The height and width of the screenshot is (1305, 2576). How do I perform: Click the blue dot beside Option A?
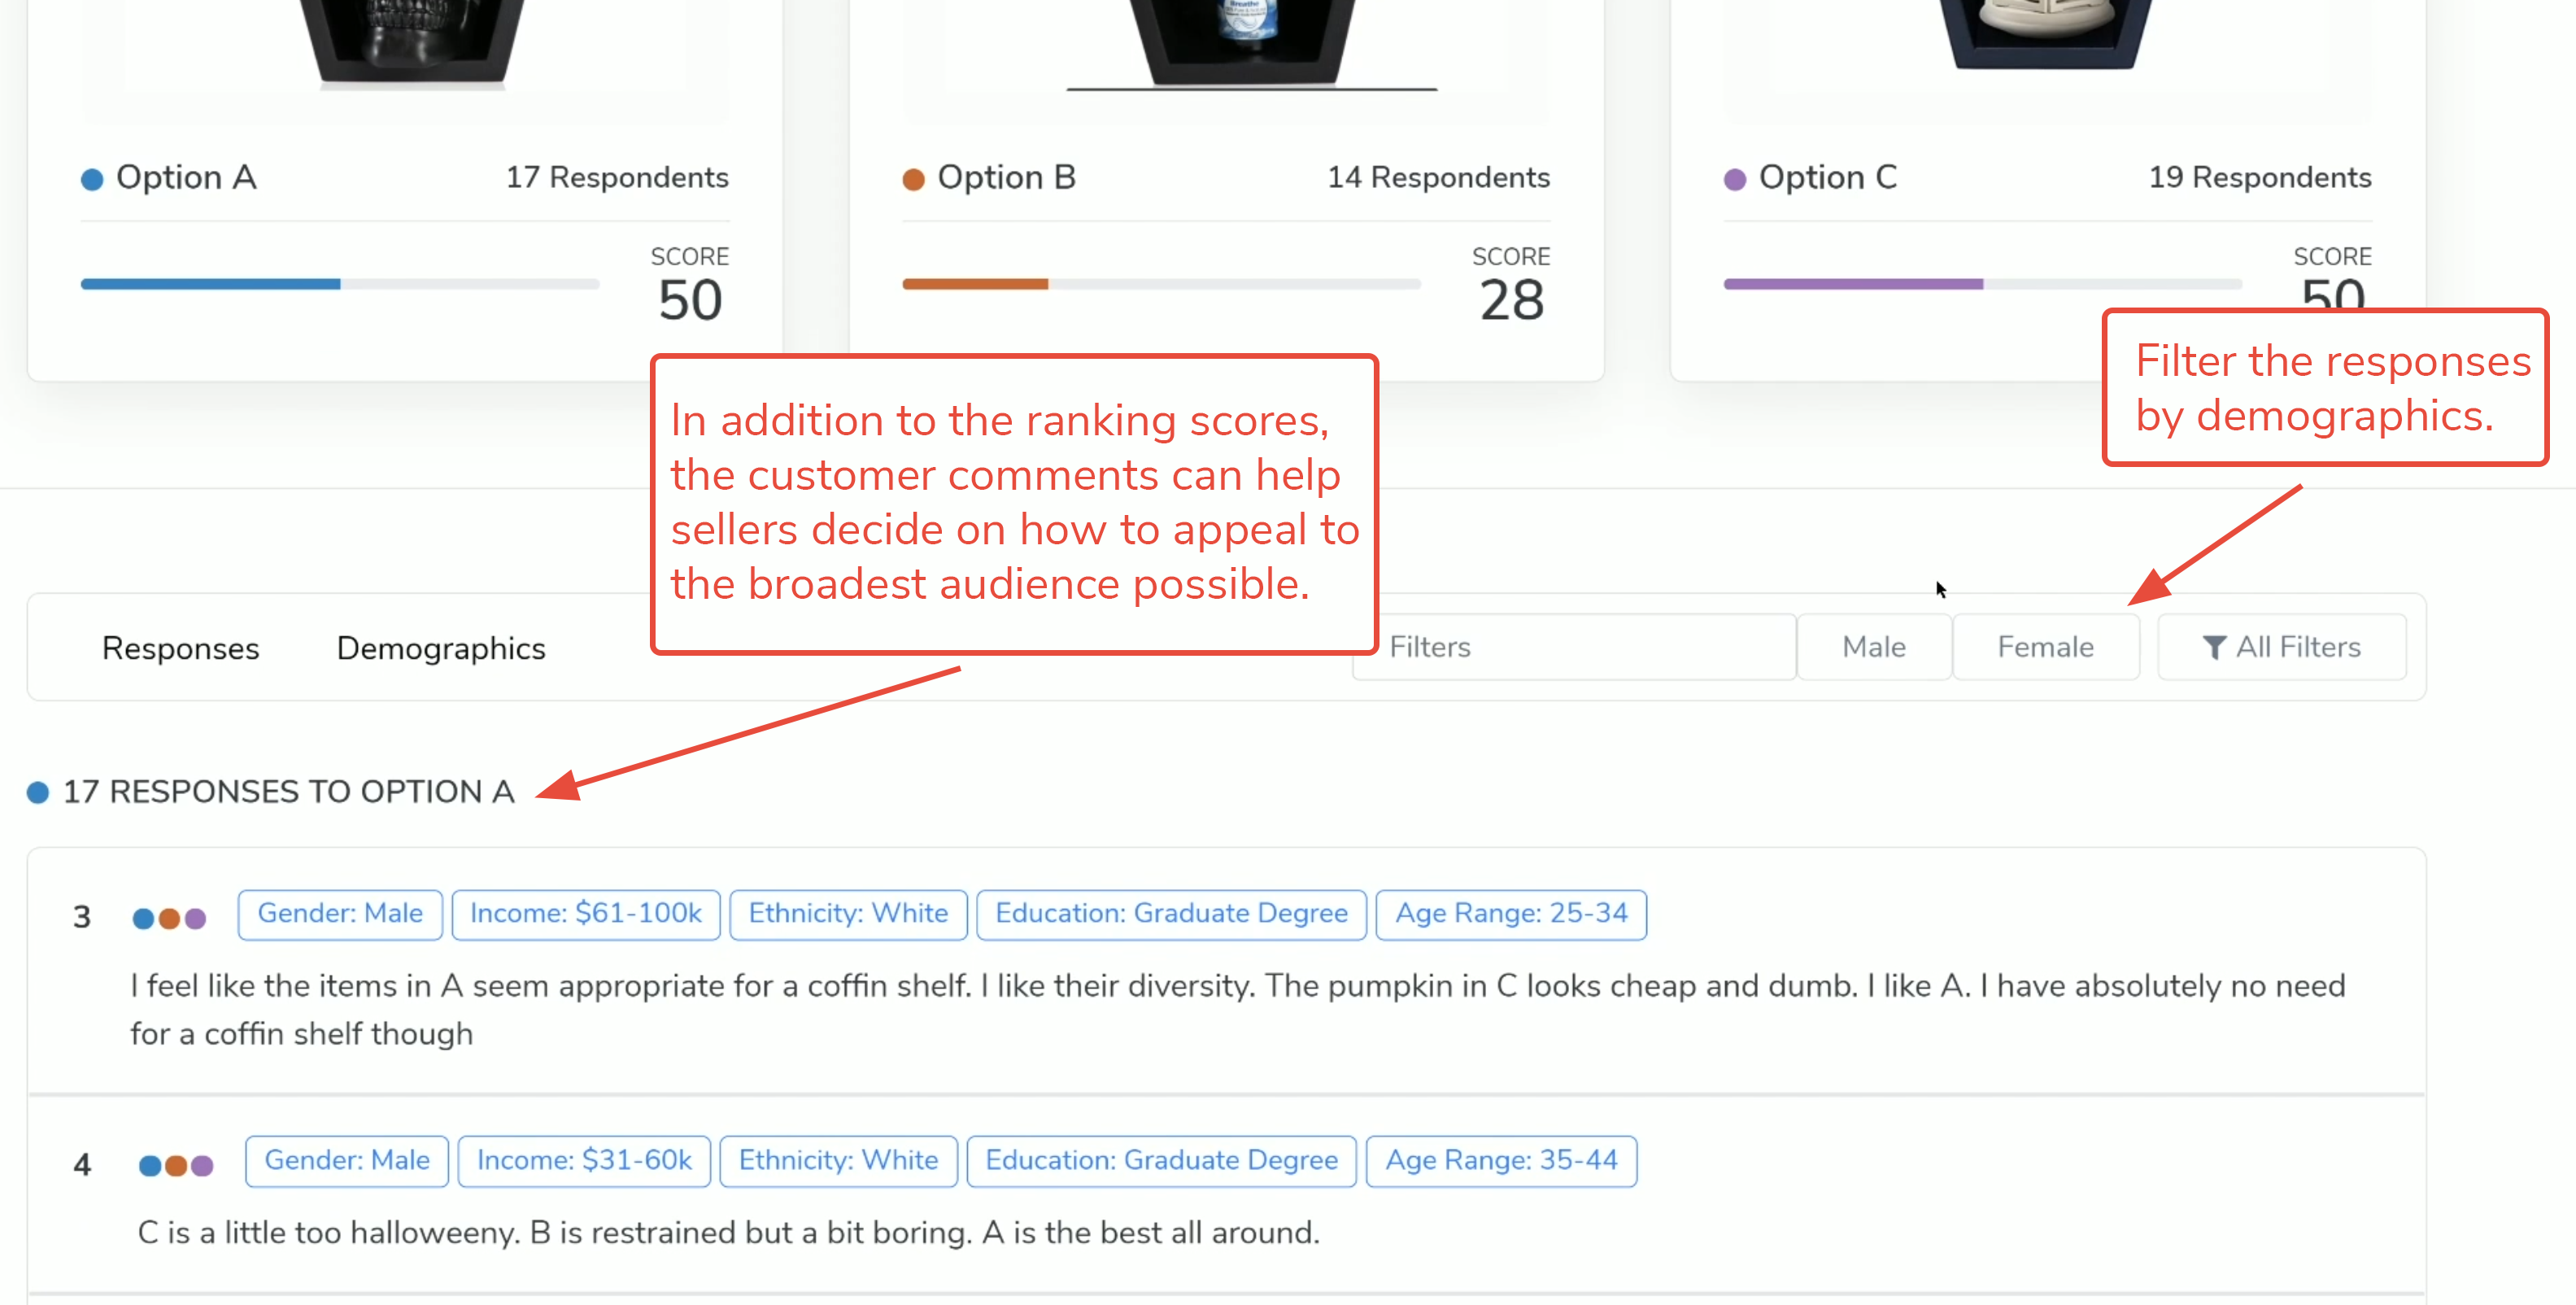click(x=92, y=179)
